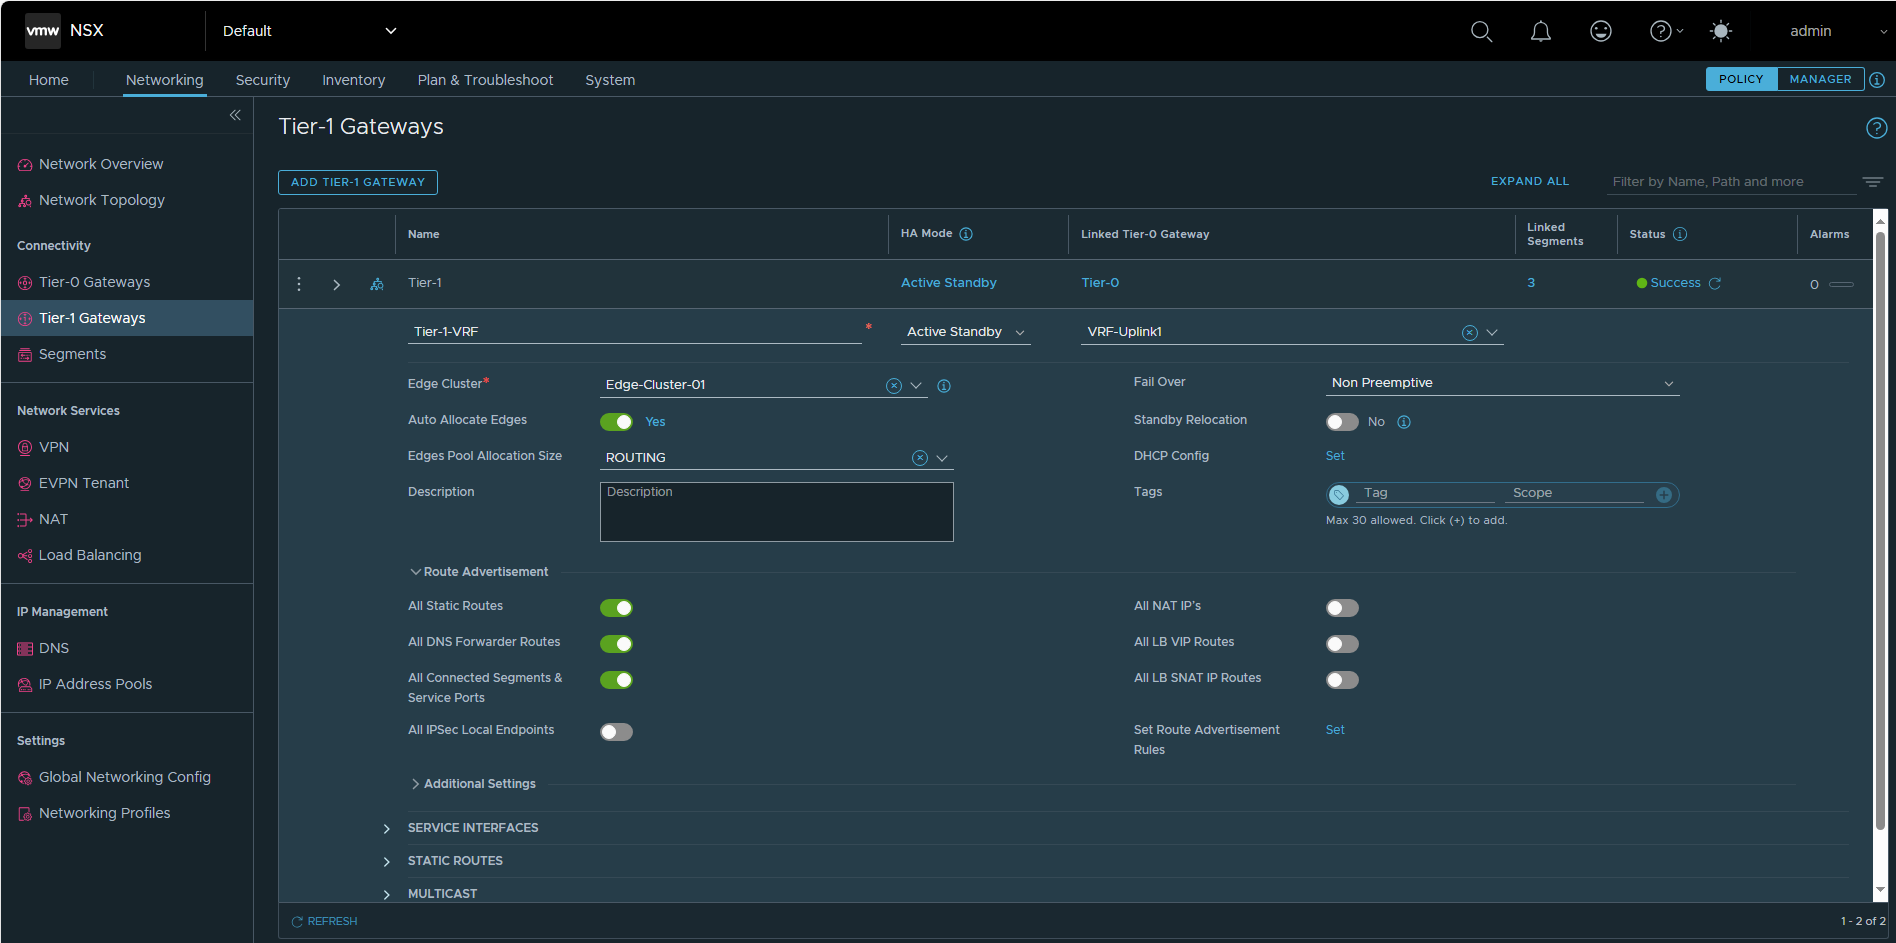The width and height of the screenshot is (1896, 943).
Task: Switch to MANAGER mode
Action: point(1820,79)
